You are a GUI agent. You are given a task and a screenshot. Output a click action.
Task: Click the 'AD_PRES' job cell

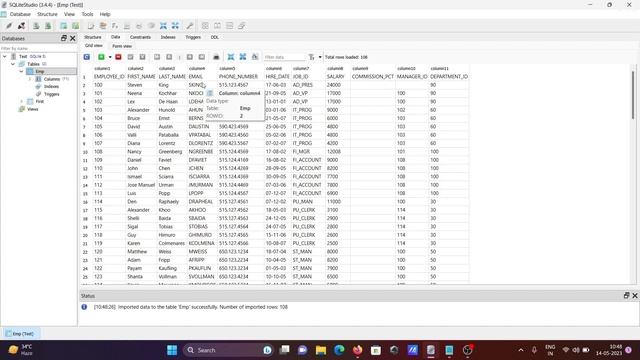tap(308, 85)
